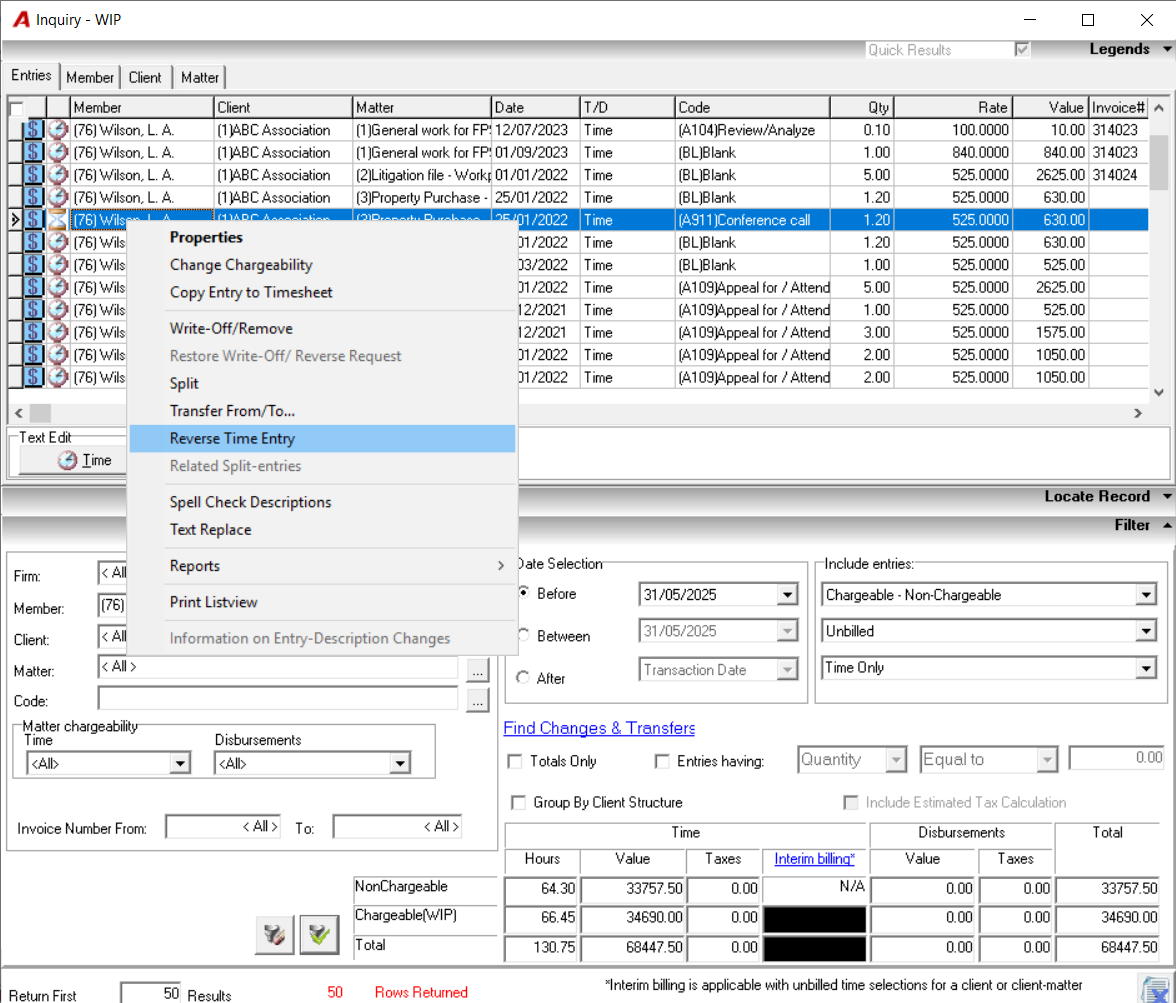
Task: Check Group By Client Structure
Action: 518,803
